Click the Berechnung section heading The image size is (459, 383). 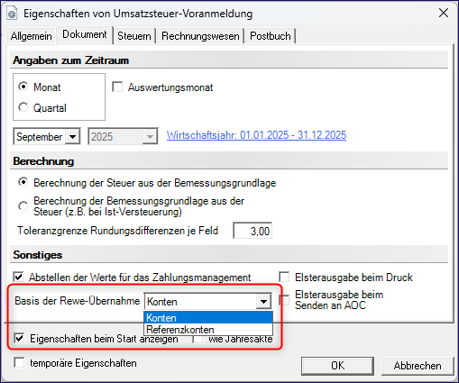[43, 161]
